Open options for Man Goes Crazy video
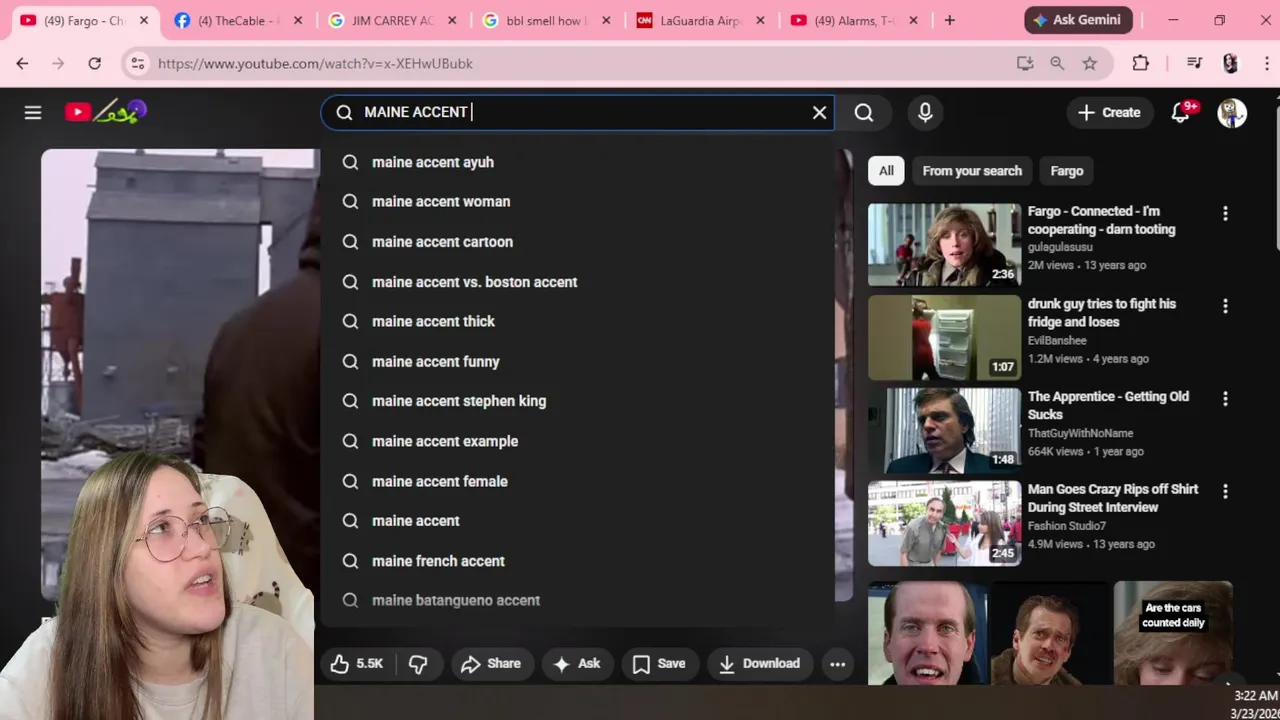The width and height of the screenshot is (1280, 720). click(1225, 491)
